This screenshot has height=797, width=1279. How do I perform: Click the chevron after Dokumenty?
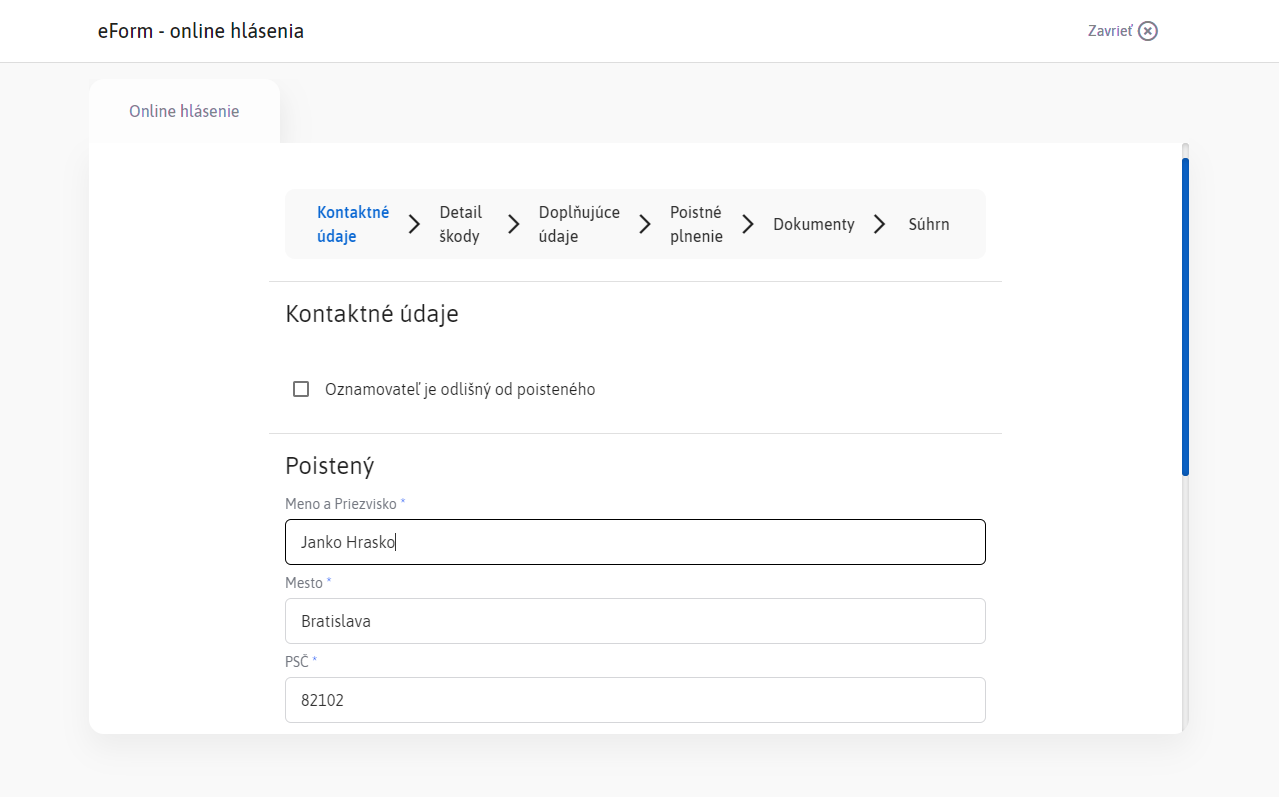point(880,224)
